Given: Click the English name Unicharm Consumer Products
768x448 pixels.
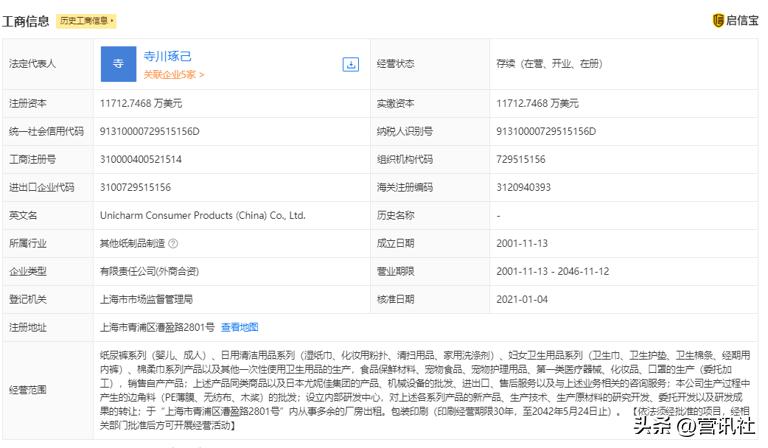Looking at the screenshot, I should (202, 215).
